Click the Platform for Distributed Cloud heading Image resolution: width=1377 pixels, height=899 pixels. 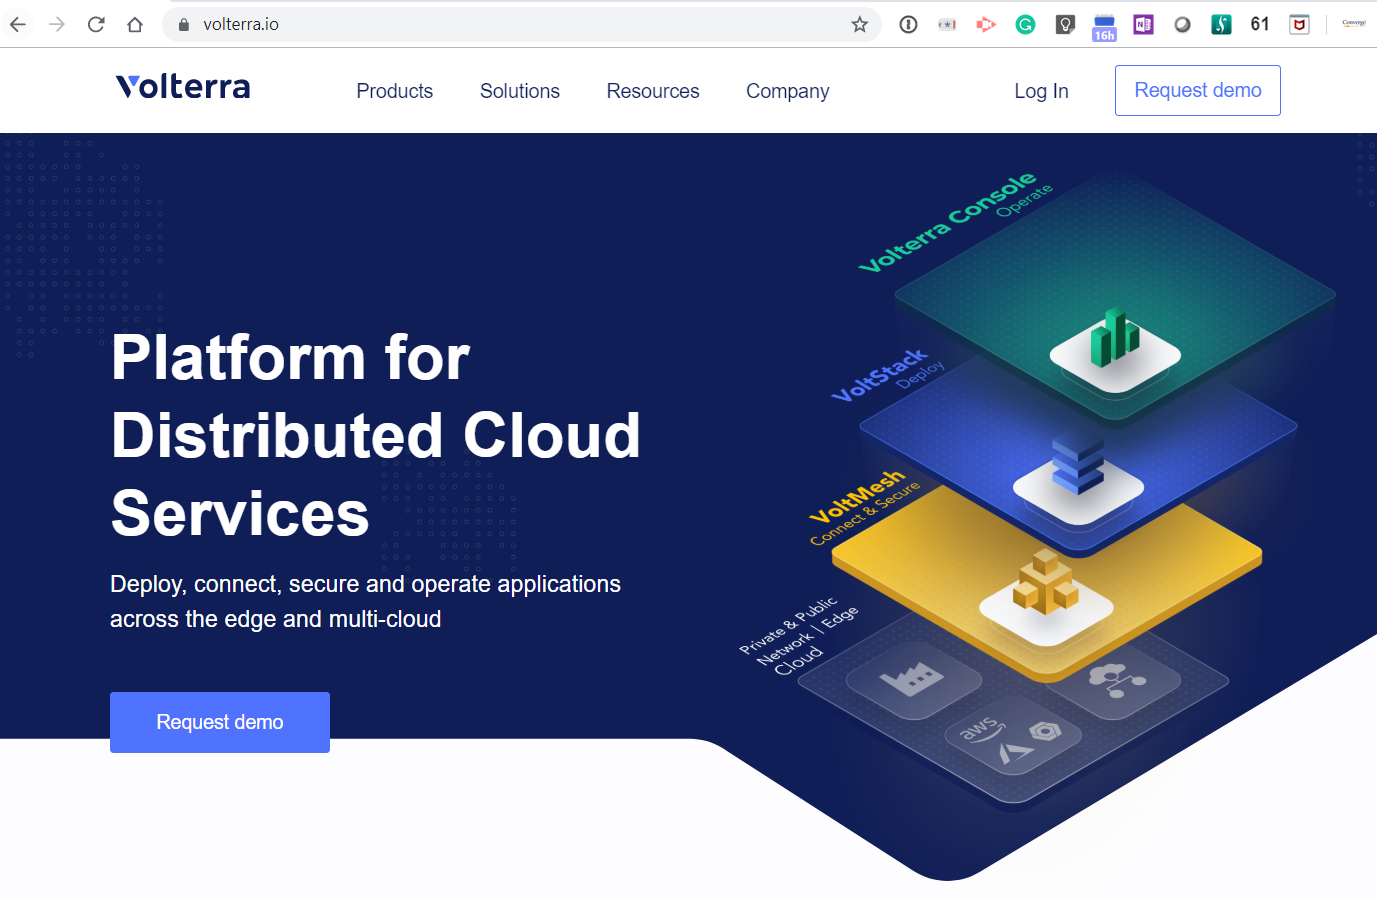(x=376, y=435)
